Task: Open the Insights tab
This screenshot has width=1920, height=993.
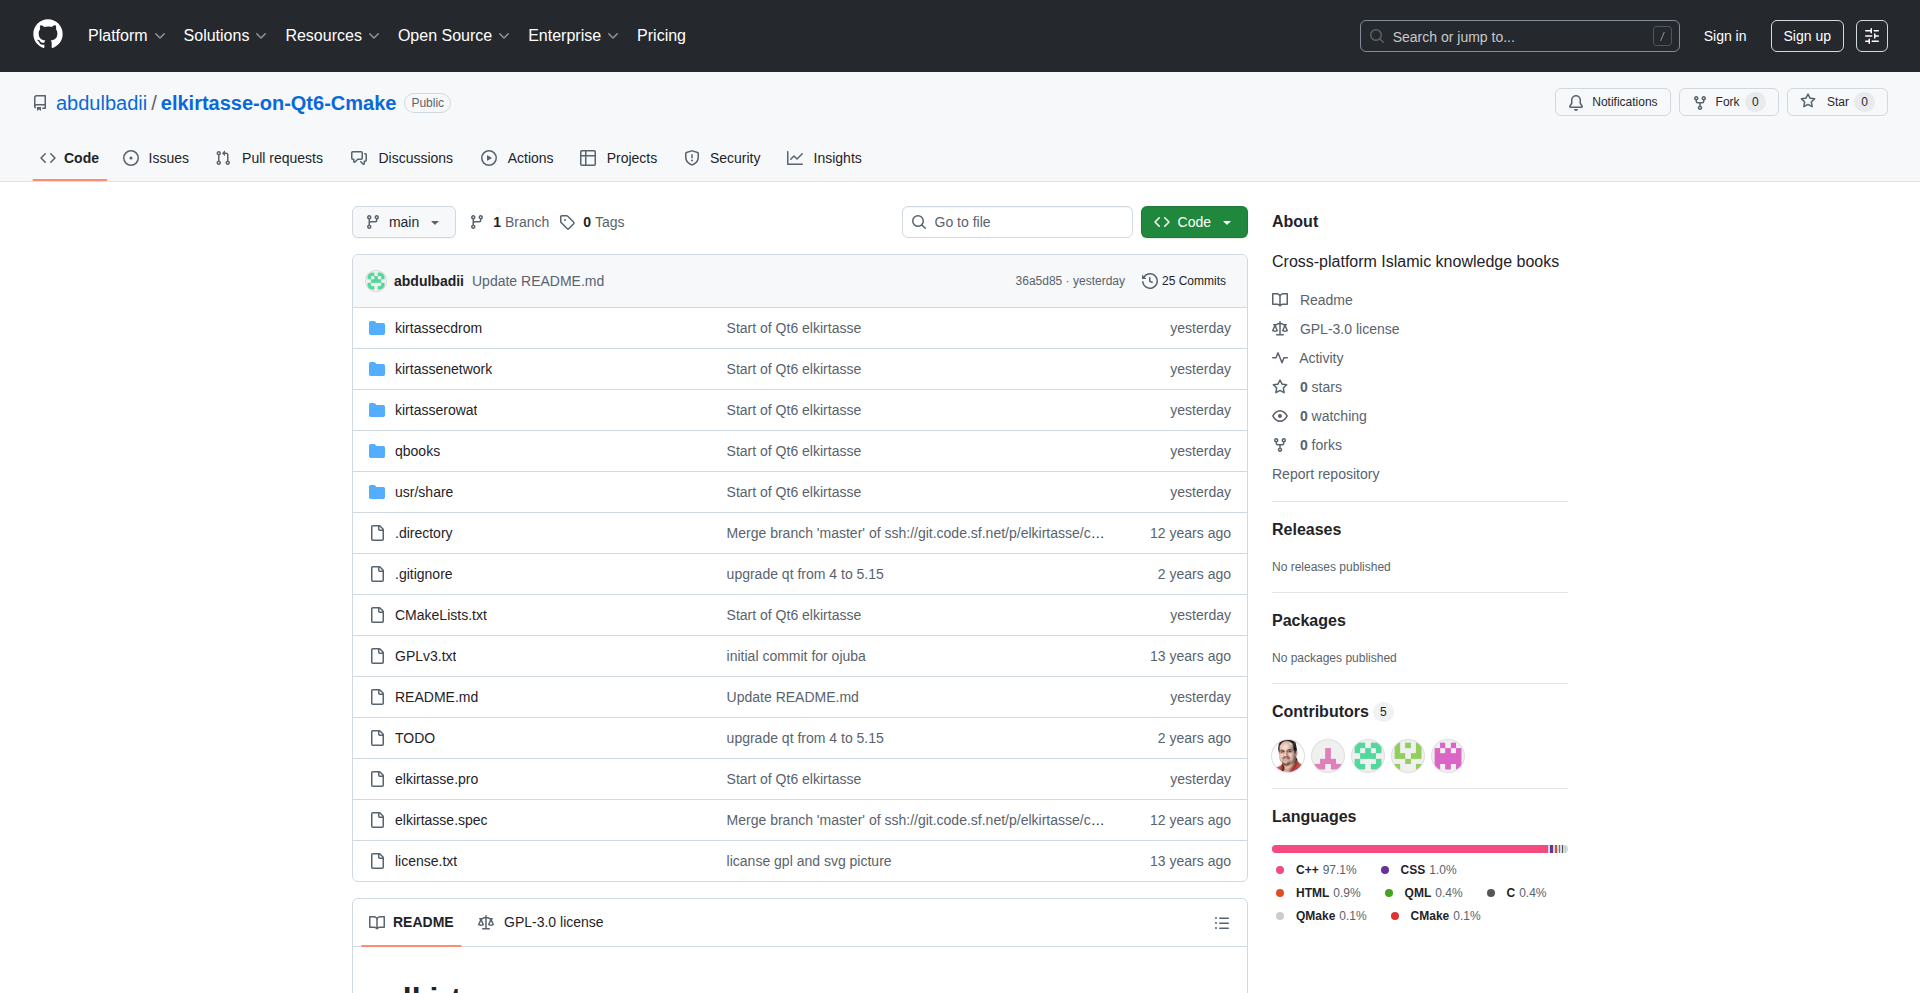Action: pyautogui.click(x=824, y=158)
